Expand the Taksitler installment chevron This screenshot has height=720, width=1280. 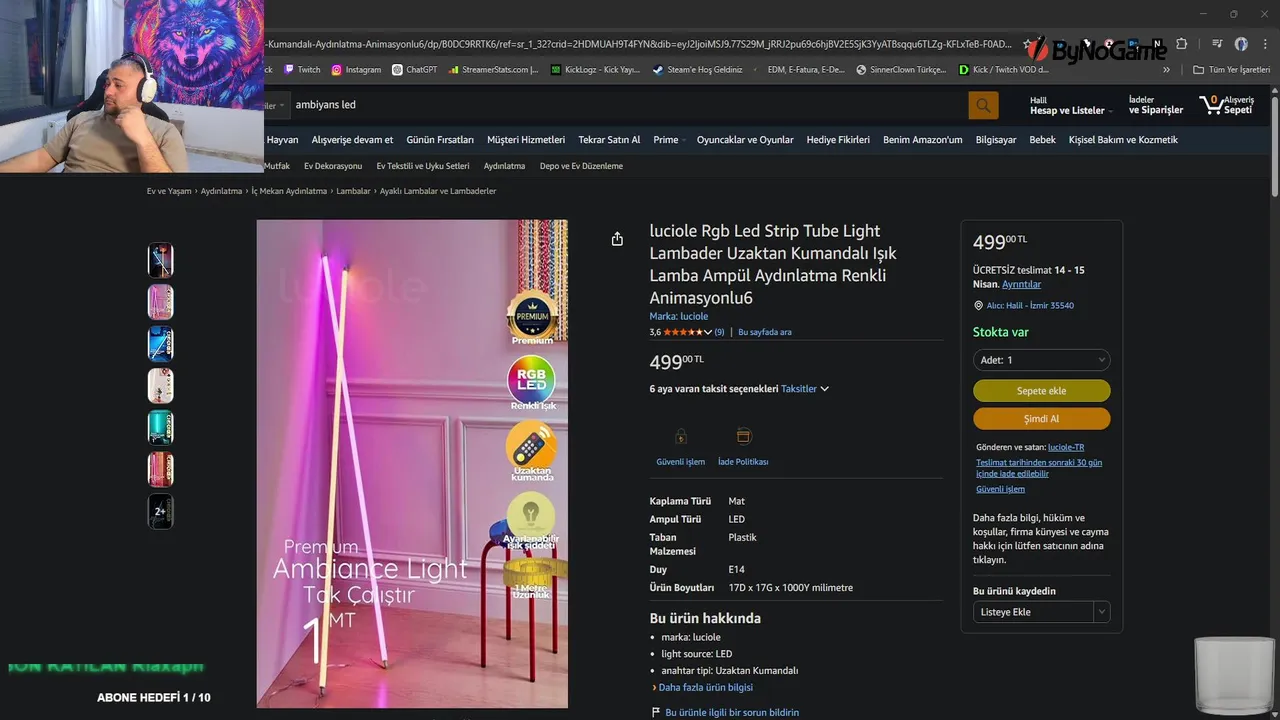825,389
